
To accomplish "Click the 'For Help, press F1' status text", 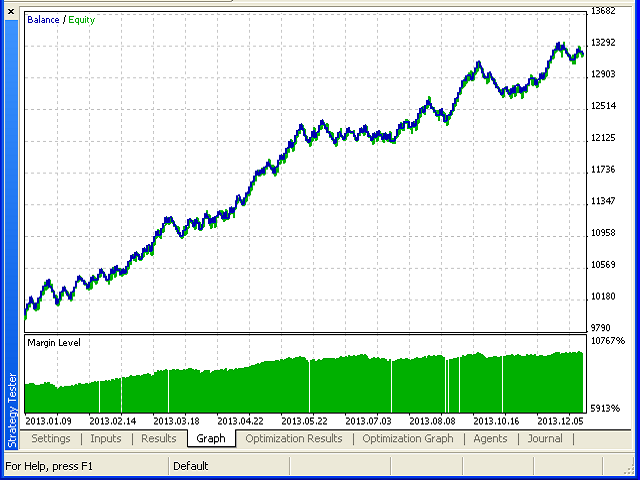I will pyautogui.click(x=49, y=466).
